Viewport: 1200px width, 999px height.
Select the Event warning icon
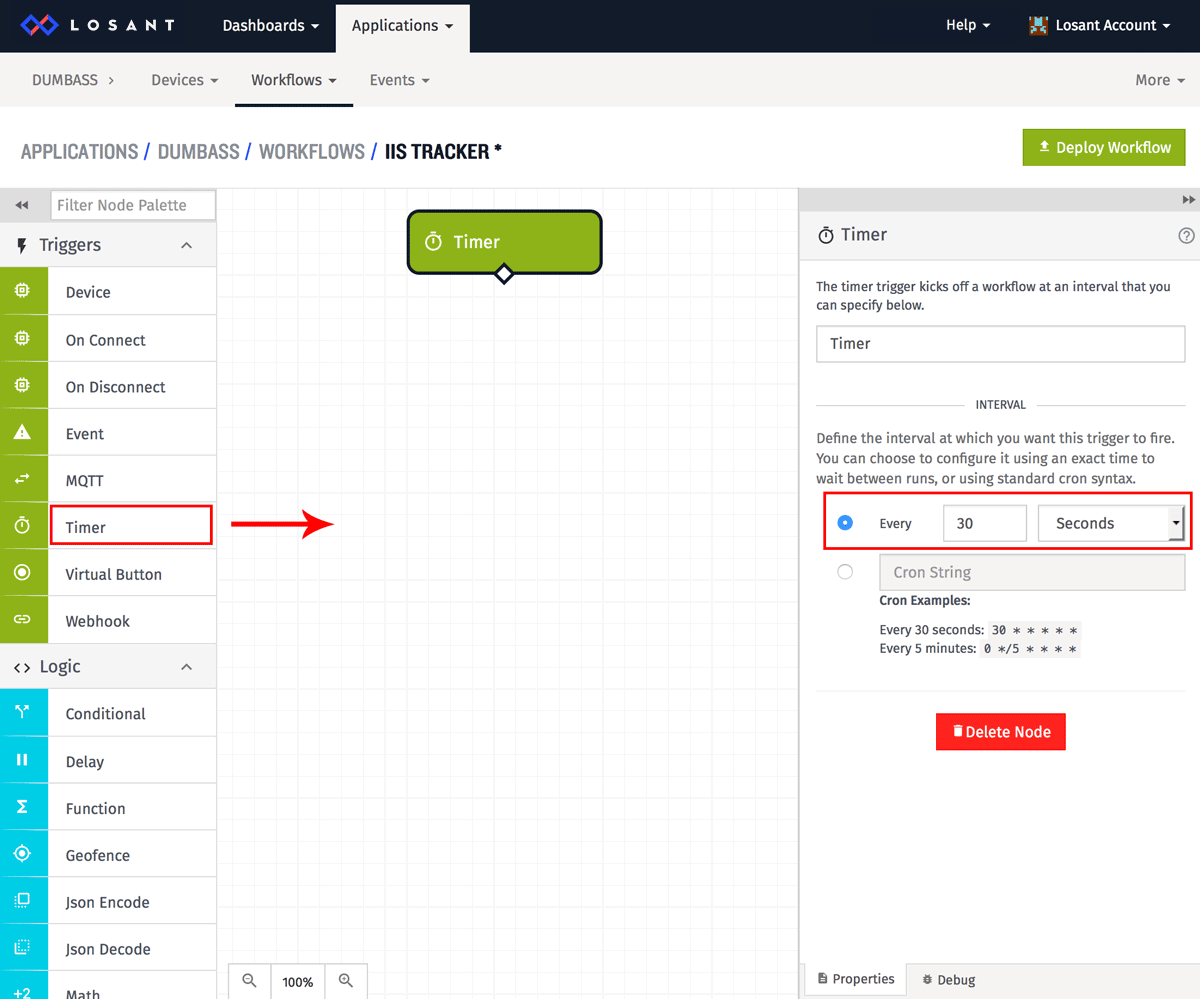[x=23, y=433]
